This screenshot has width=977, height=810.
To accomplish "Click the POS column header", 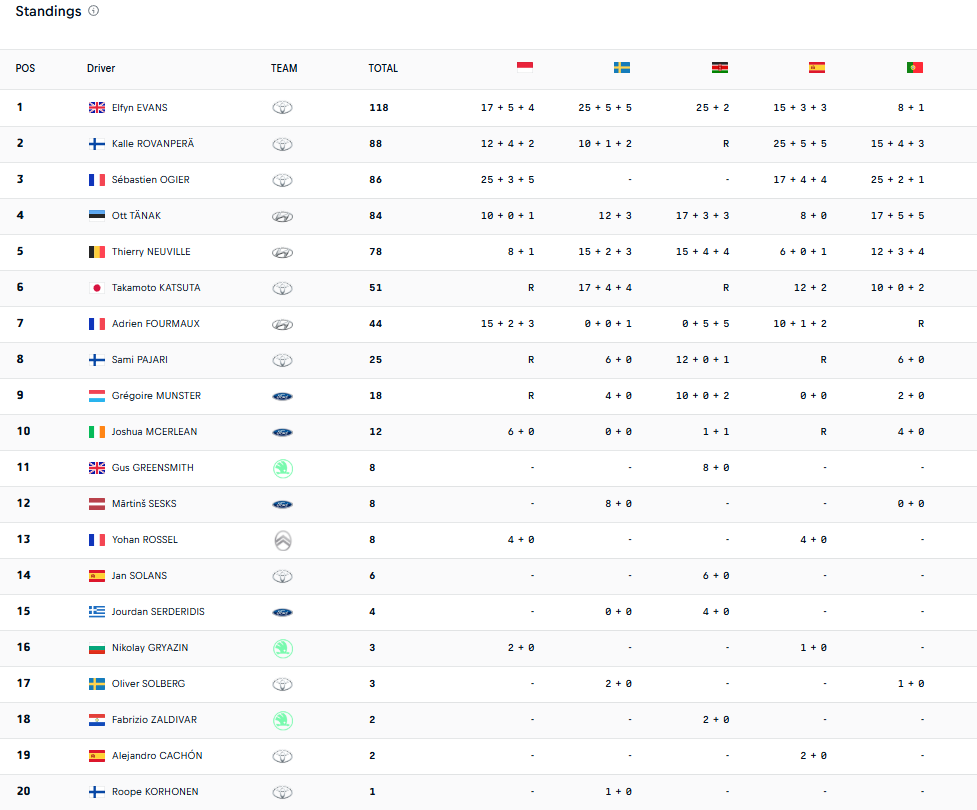I will 26,68.
